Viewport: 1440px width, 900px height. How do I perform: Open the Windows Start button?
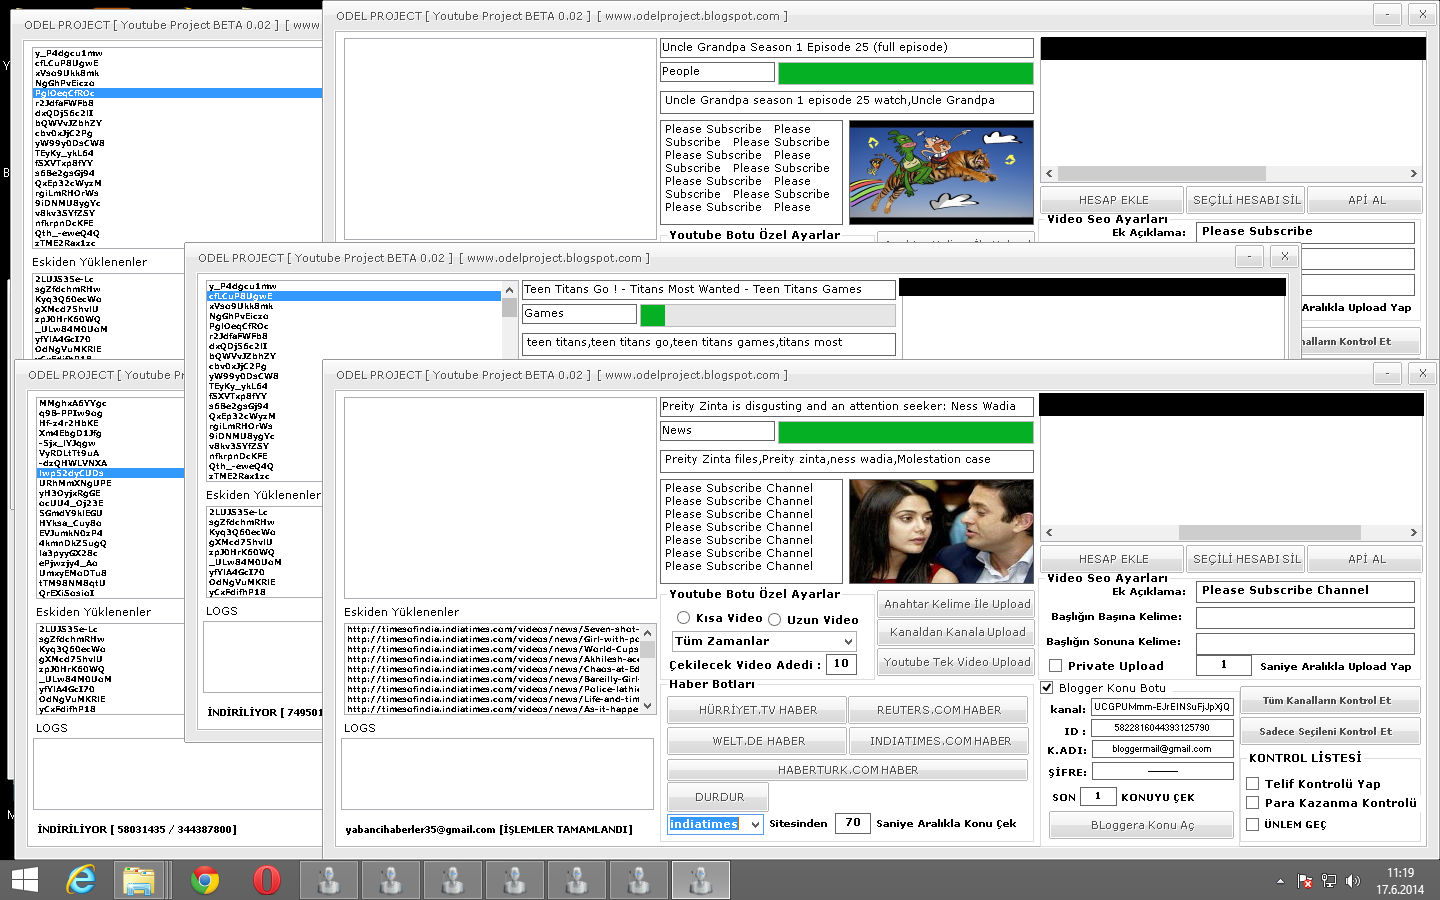click(24, 880)
